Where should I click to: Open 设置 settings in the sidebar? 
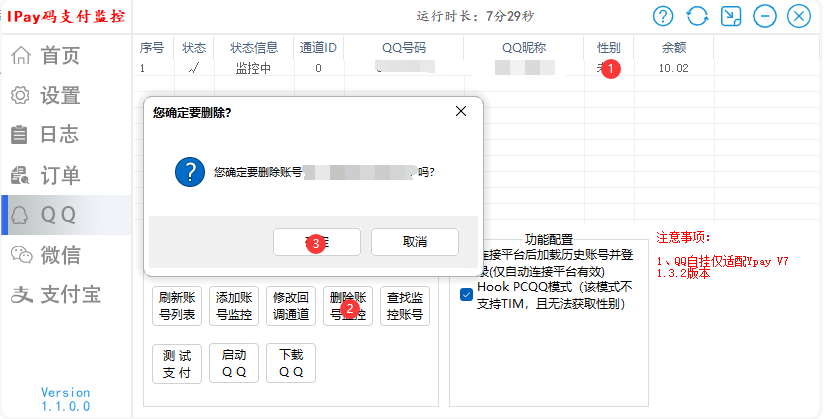click(x=66, y=95)
